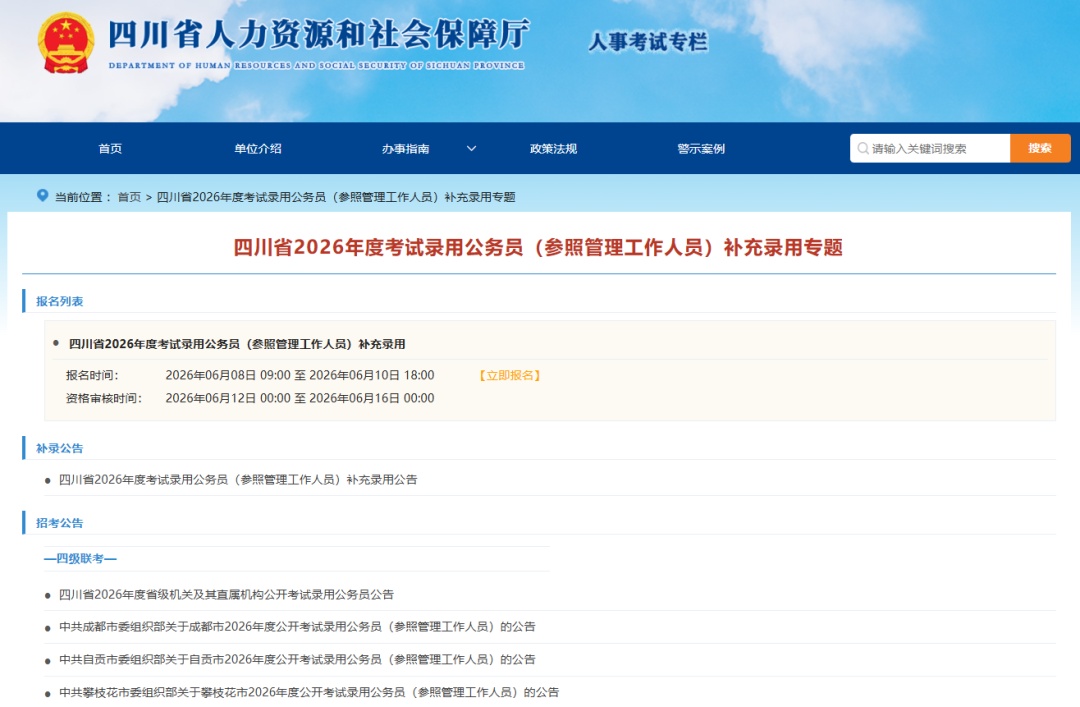Open the 补充录用公告 announcement link
1080x707 pixels.
[x=238, y=480]
